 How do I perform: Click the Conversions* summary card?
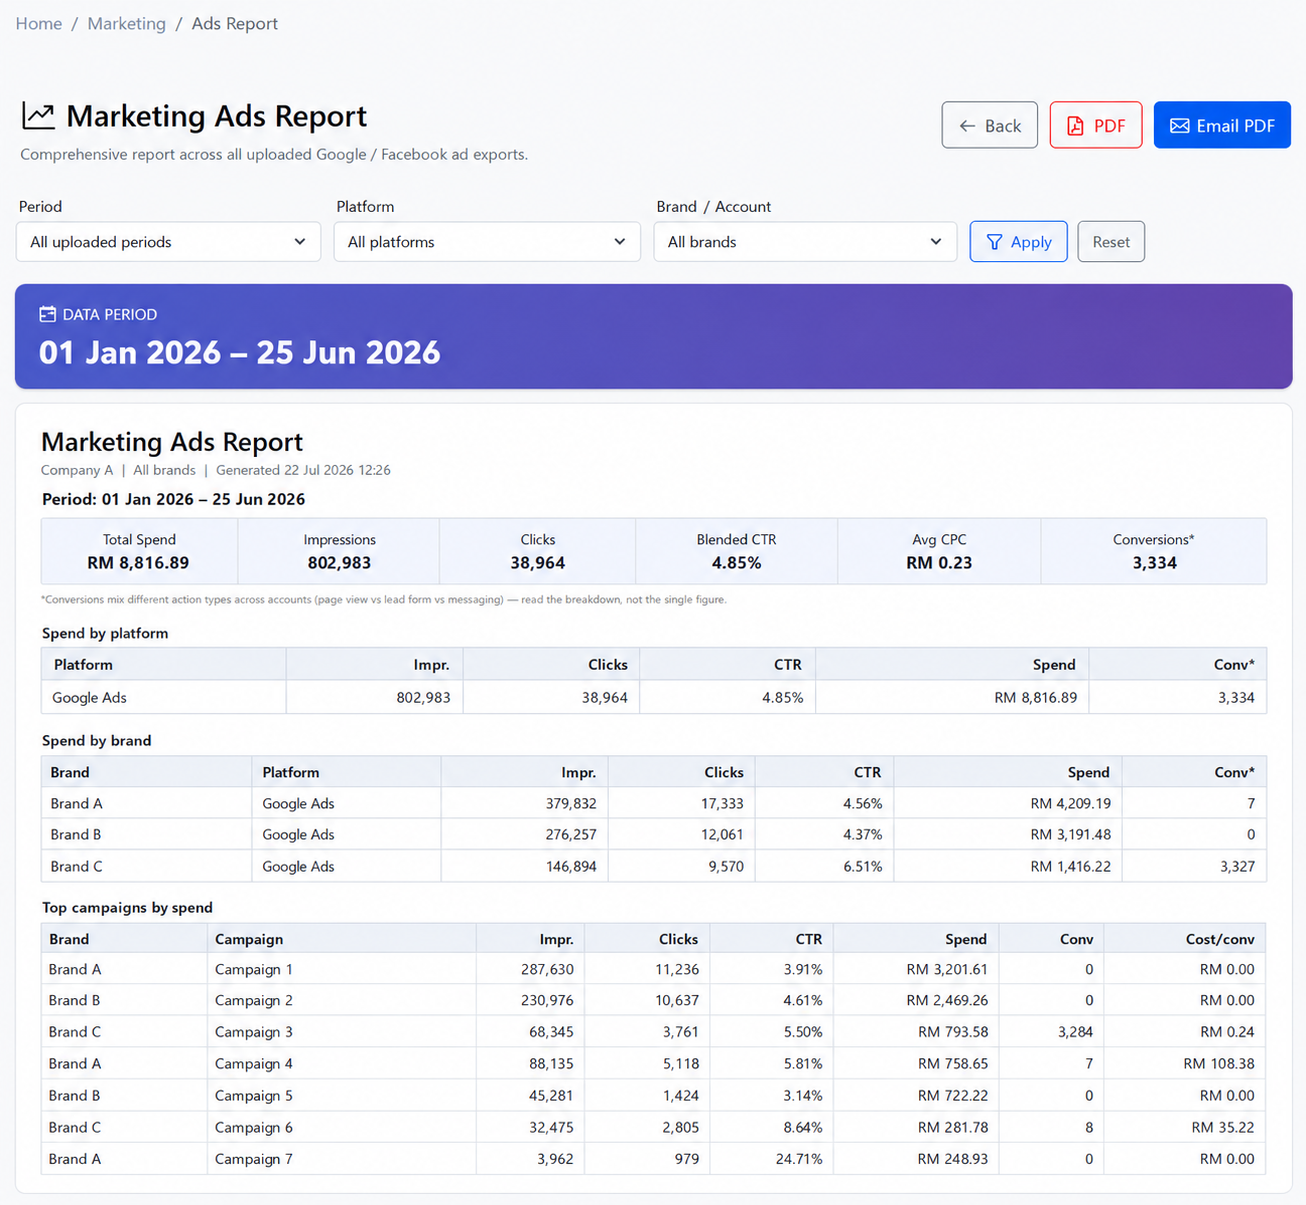1153,551
